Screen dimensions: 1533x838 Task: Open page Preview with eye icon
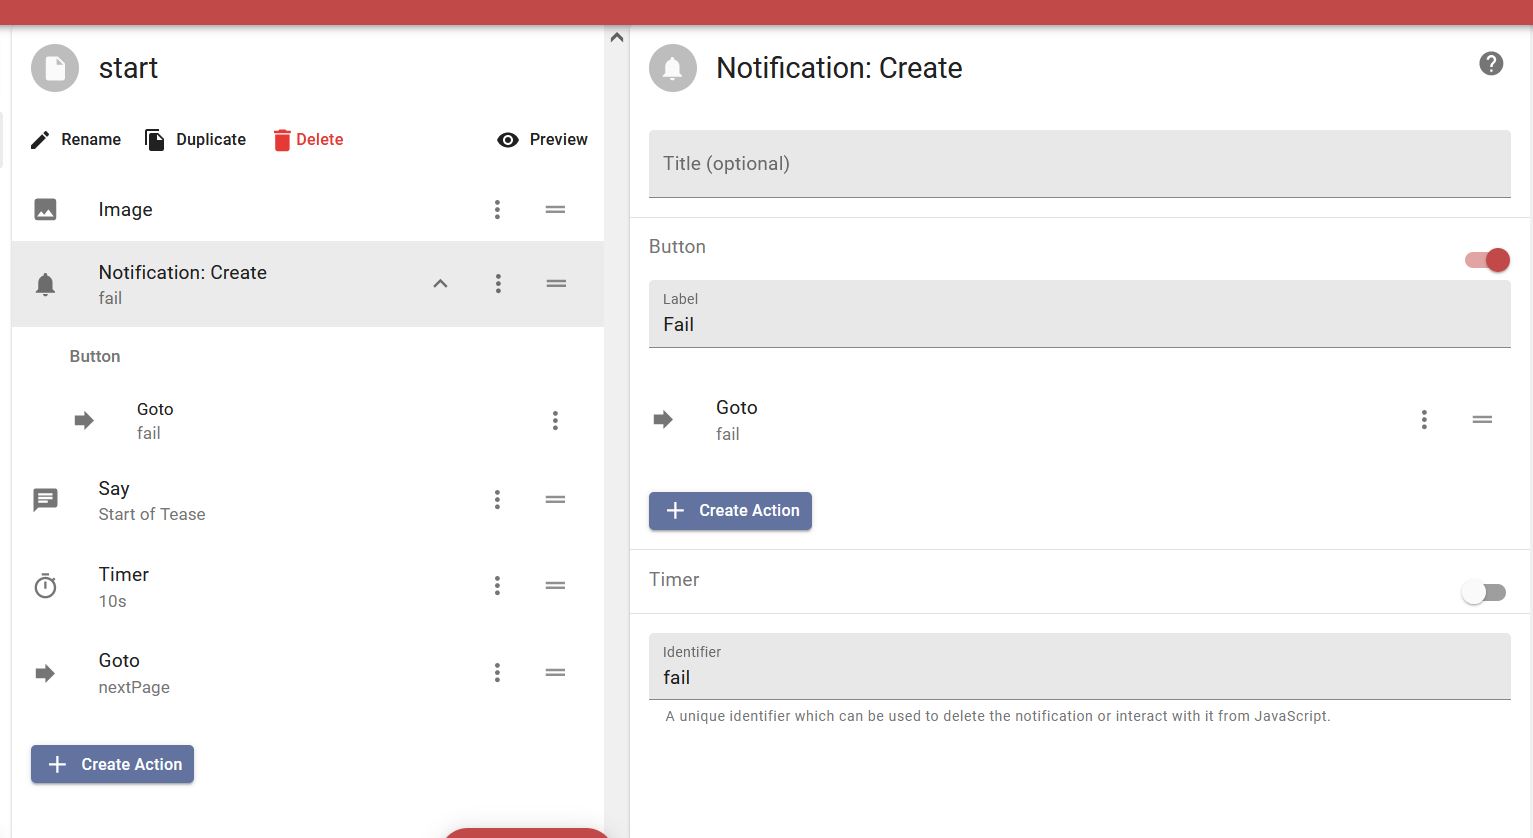542,140
